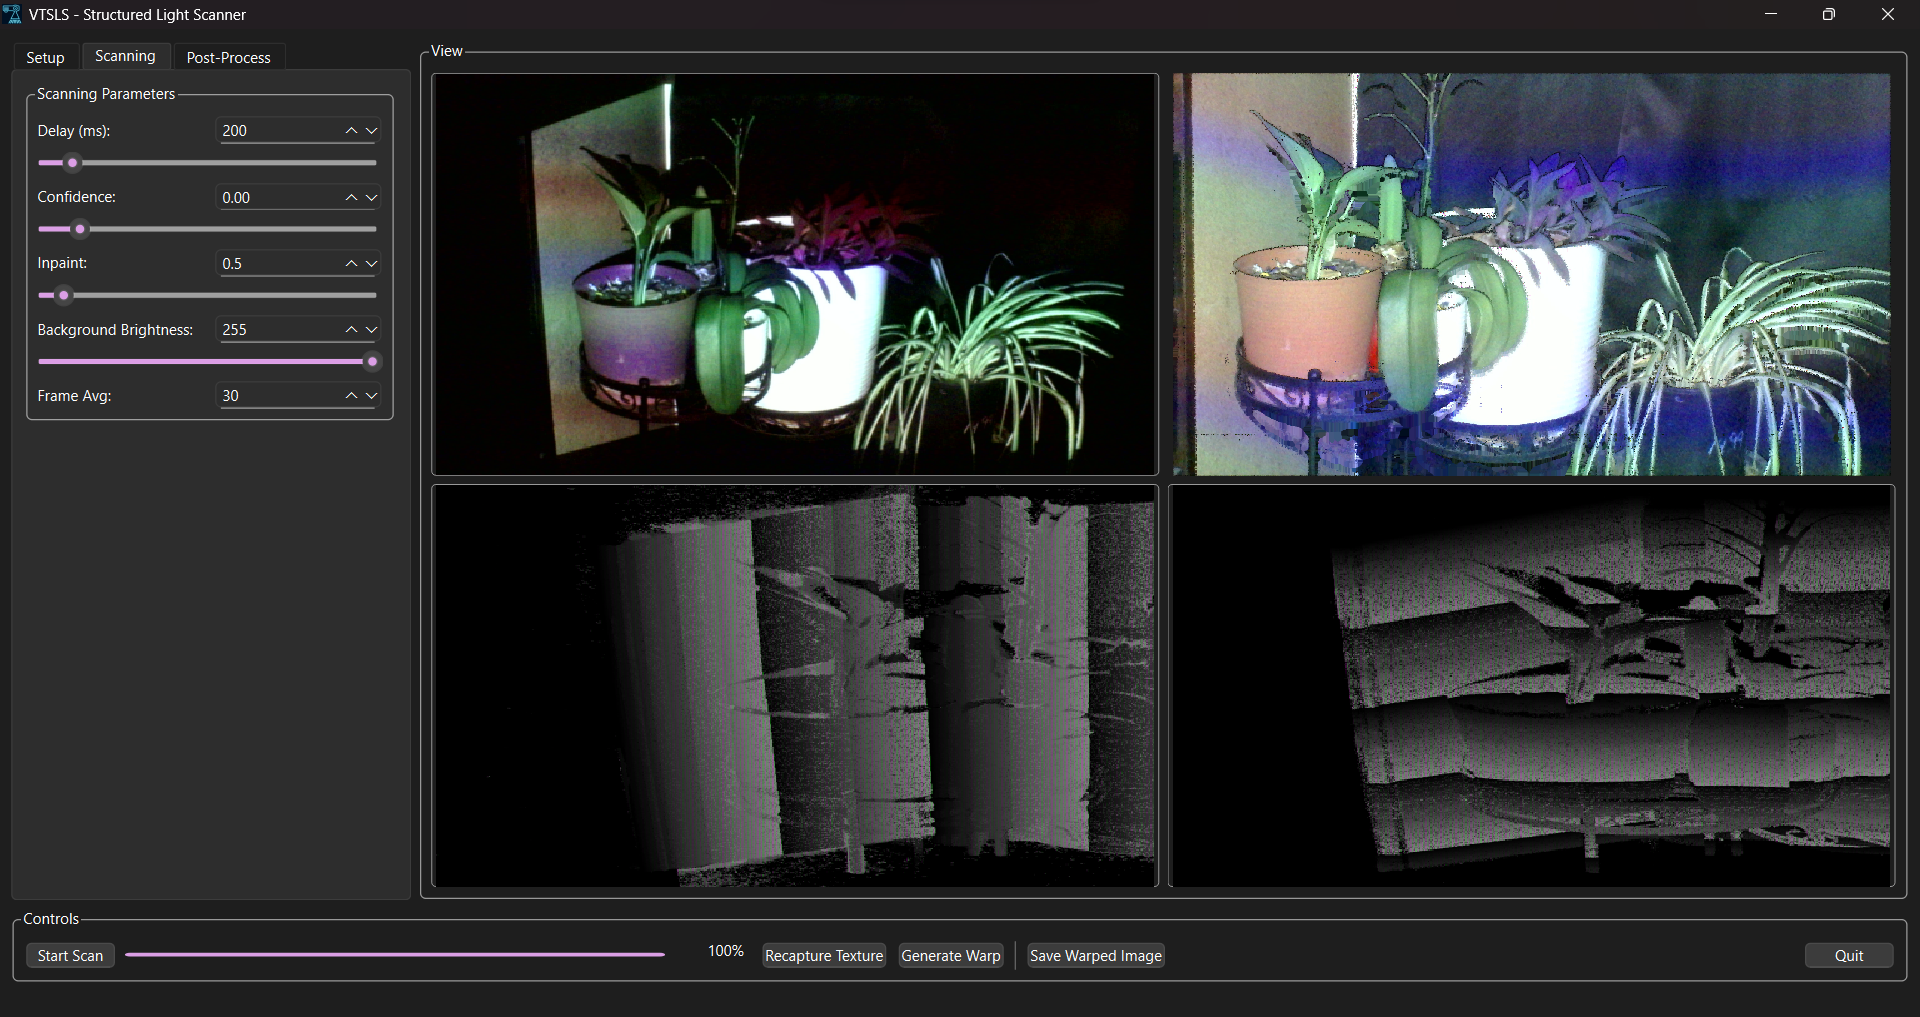Switch to the Setup tab
1920x1017 pixels.
click(45, 58)
